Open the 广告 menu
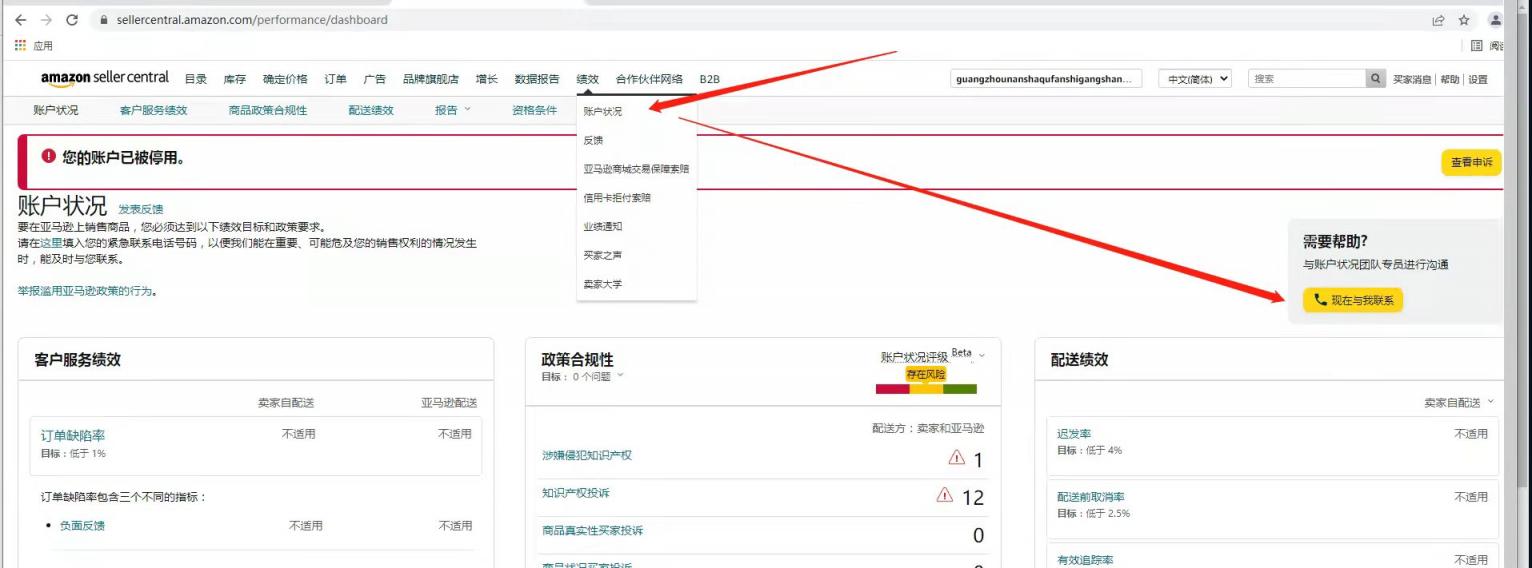This screenshot has height=568, width=1532. point(375,79)
